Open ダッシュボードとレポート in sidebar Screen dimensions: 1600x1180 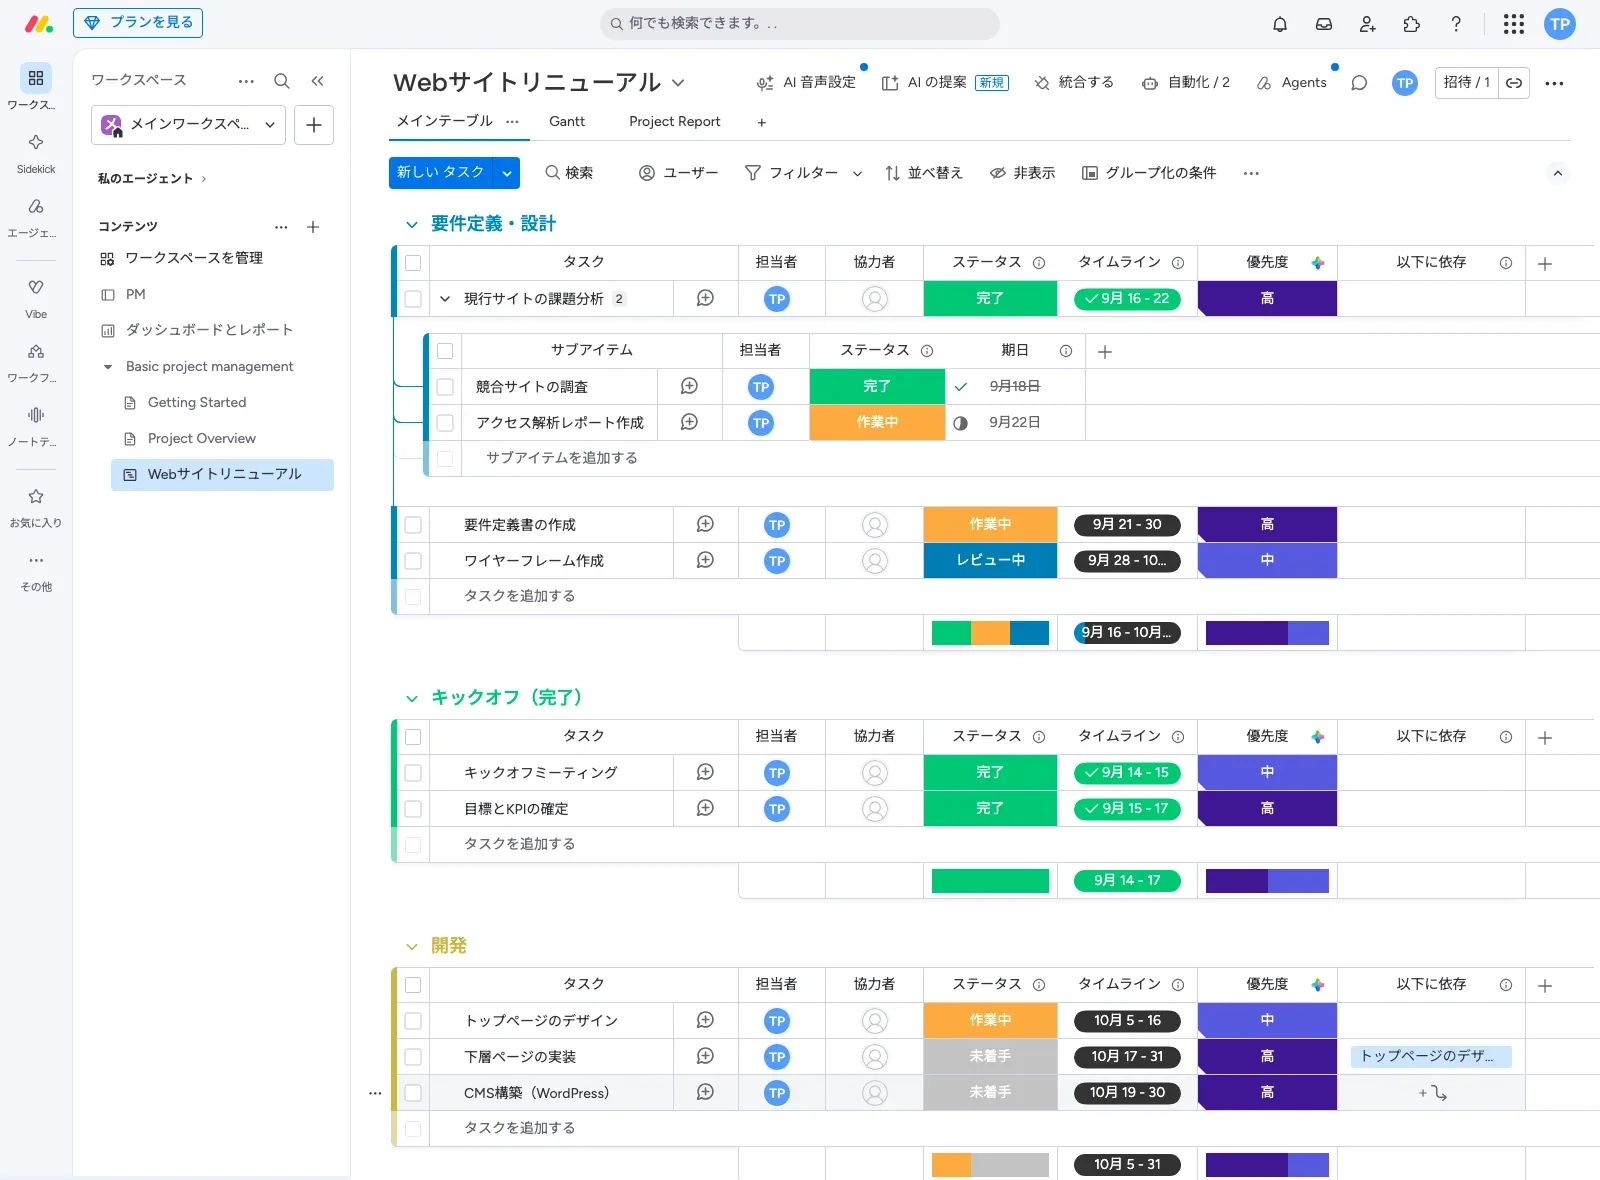(x=209, y=330)
